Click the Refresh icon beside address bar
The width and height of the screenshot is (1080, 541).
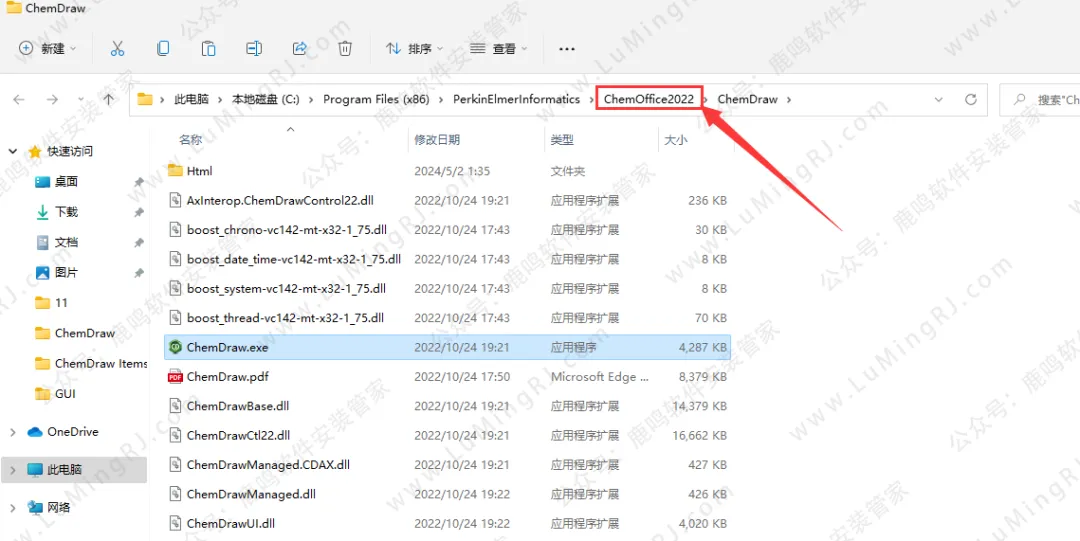click(x=970, y=100)
